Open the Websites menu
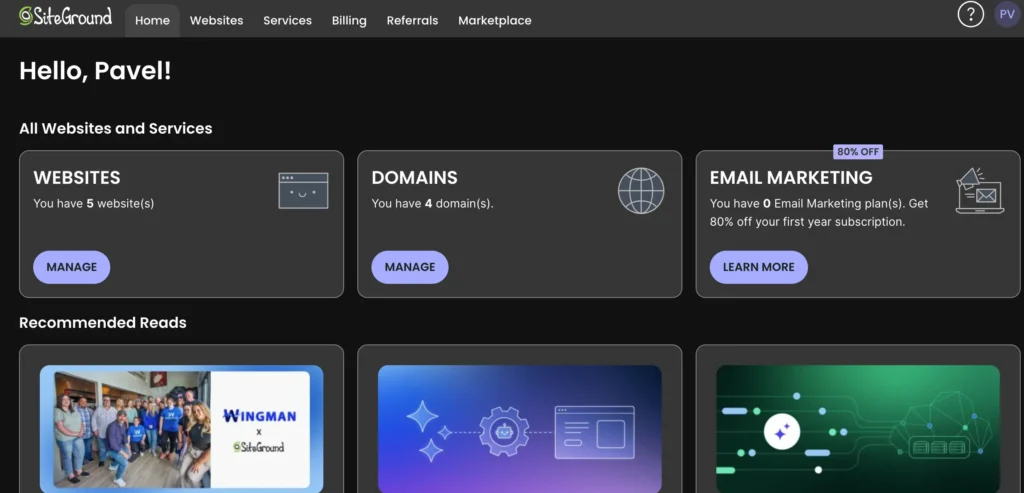 point(216,20)
